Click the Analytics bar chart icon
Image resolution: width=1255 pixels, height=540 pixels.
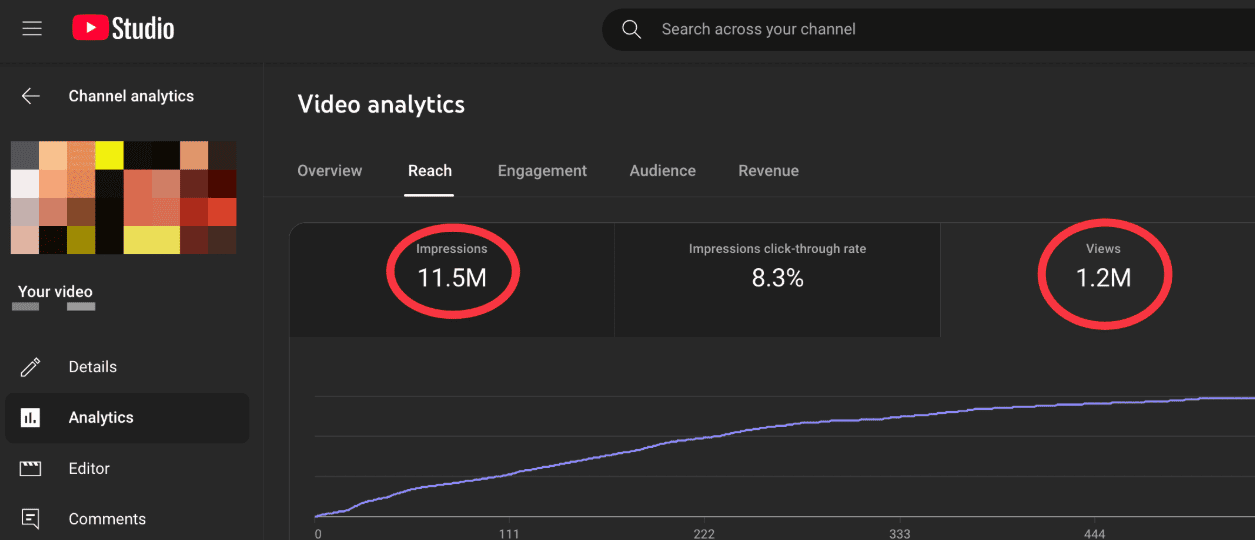[31, 418]
